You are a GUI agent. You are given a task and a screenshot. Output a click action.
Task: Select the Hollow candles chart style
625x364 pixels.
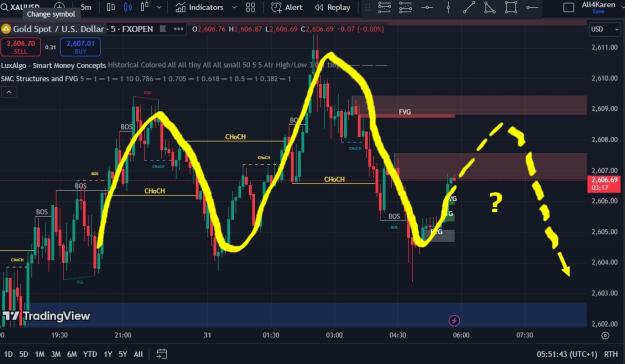tap(144, 7)
